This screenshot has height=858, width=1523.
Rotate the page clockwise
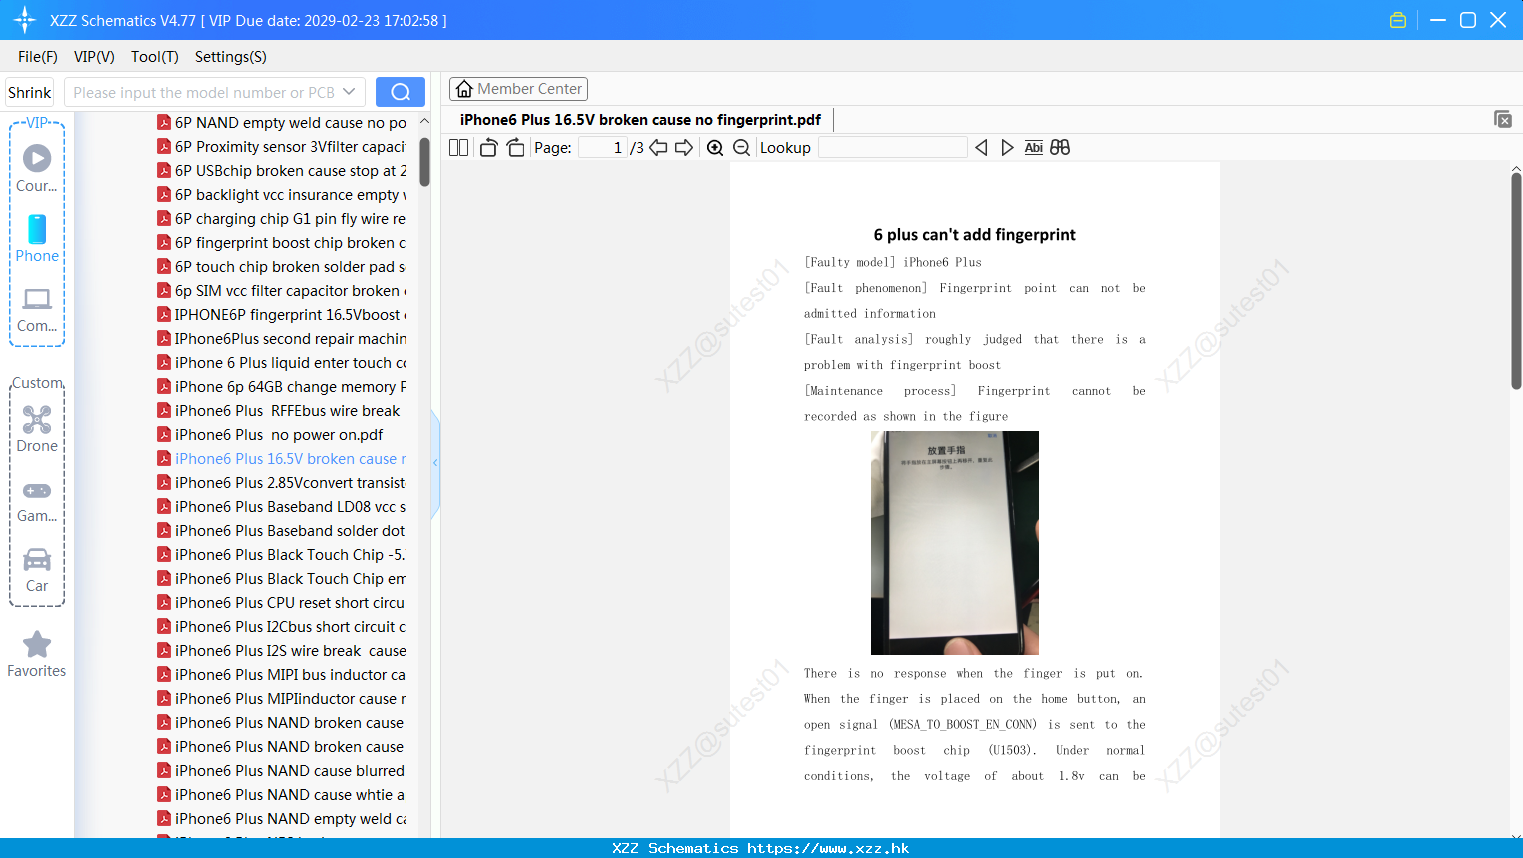(x=515, y=148)
